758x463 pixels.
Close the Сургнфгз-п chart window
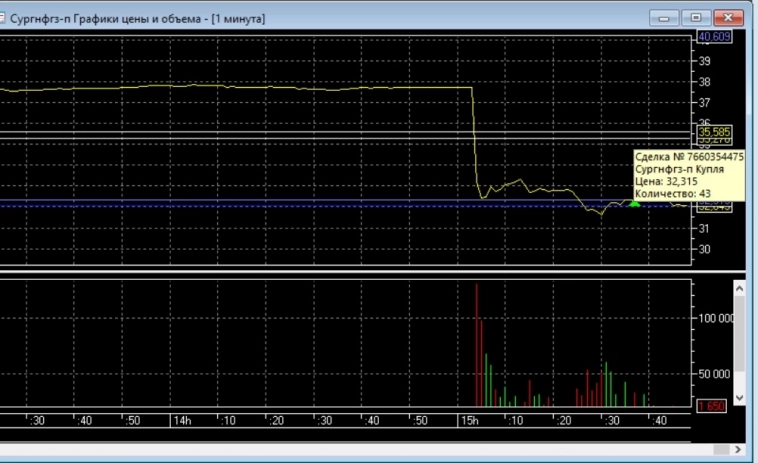tap(729, 18)
